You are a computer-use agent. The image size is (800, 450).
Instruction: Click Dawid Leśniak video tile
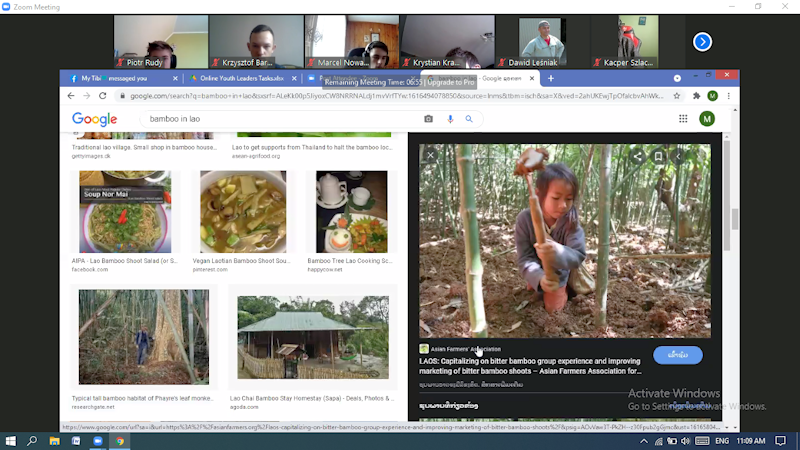pyautogui.click(x=542, y=42)
